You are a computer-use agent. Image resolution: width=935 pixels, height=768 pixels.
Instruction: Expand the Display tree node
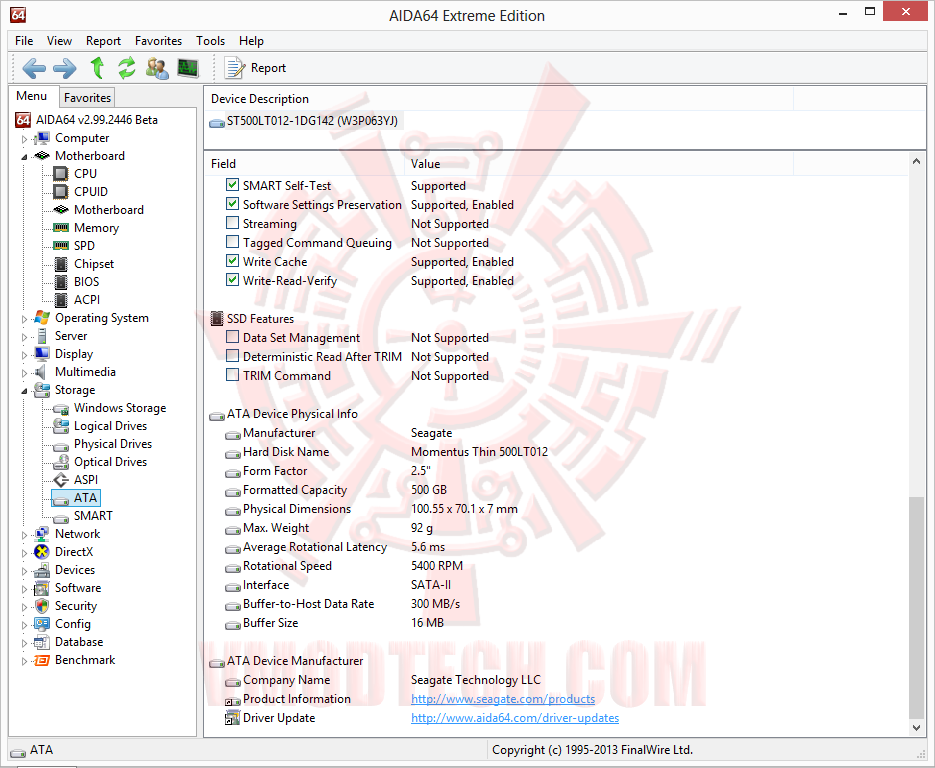pyautogui.click(x=24, y=355)
